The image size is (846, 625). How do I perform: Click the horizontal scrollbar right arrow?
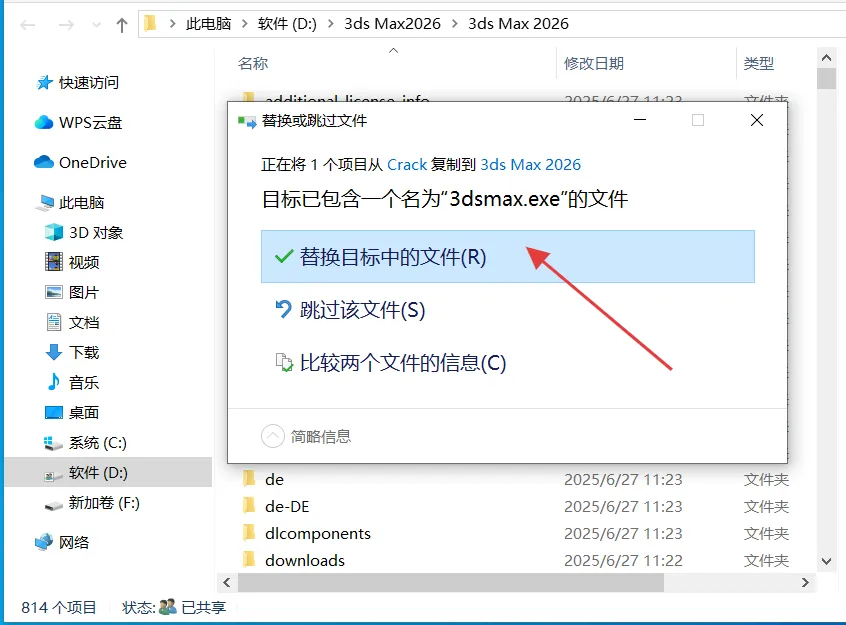tap(805, 582)
